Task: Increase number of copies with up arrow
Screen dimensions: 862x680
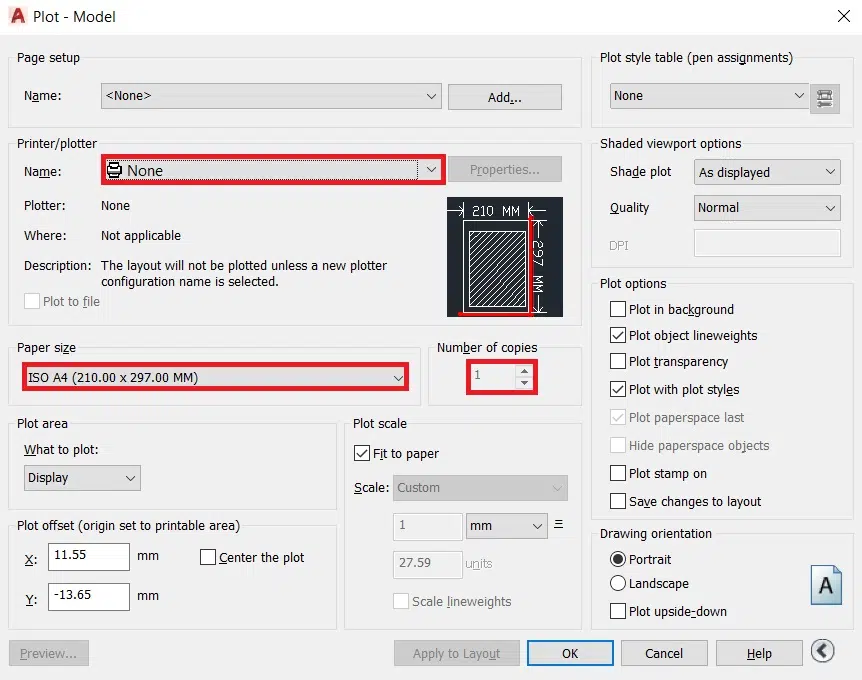Action: pos(525,370)
